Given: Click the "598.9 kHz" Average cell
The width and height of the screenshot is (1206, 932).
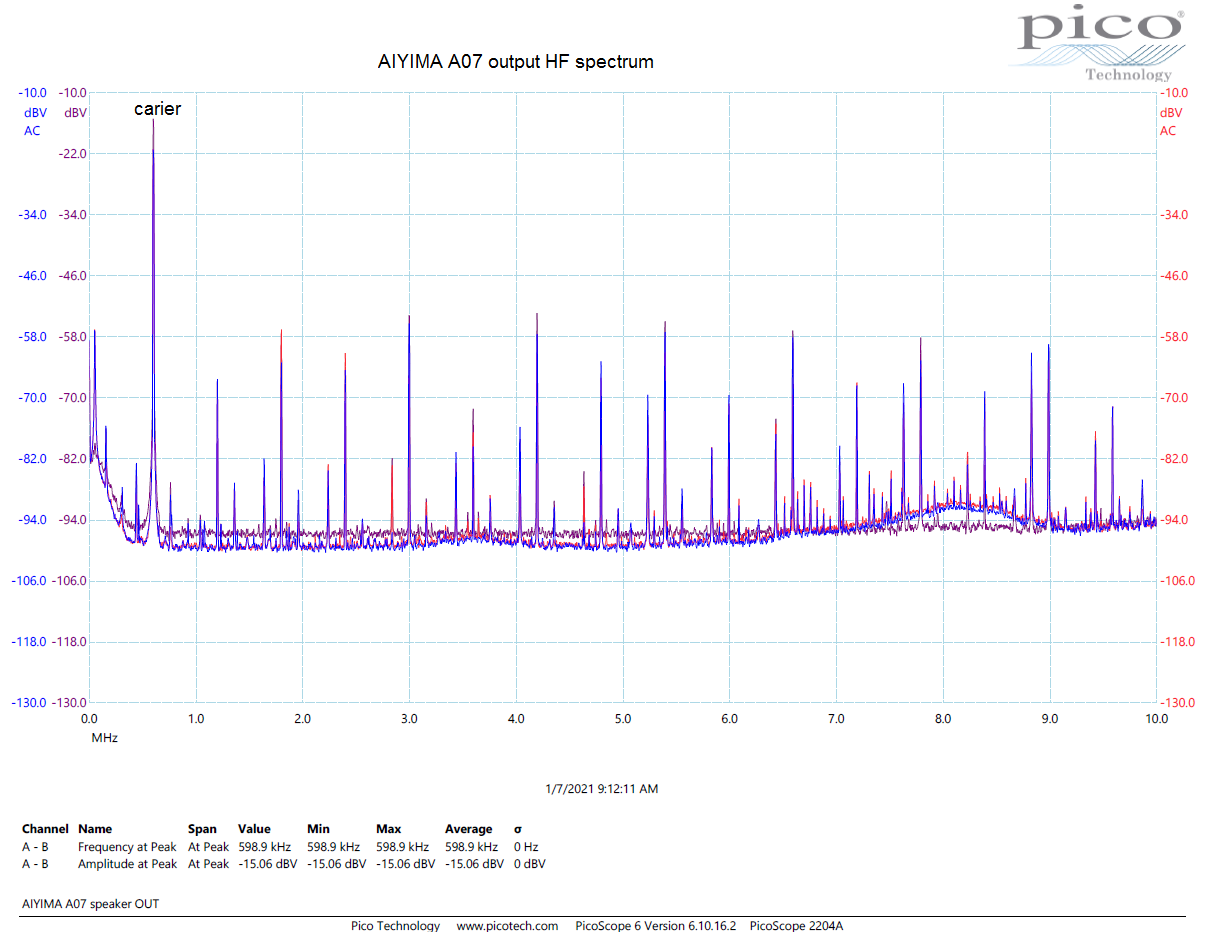Looking at the screenshot, I should (x=471, y=847).
